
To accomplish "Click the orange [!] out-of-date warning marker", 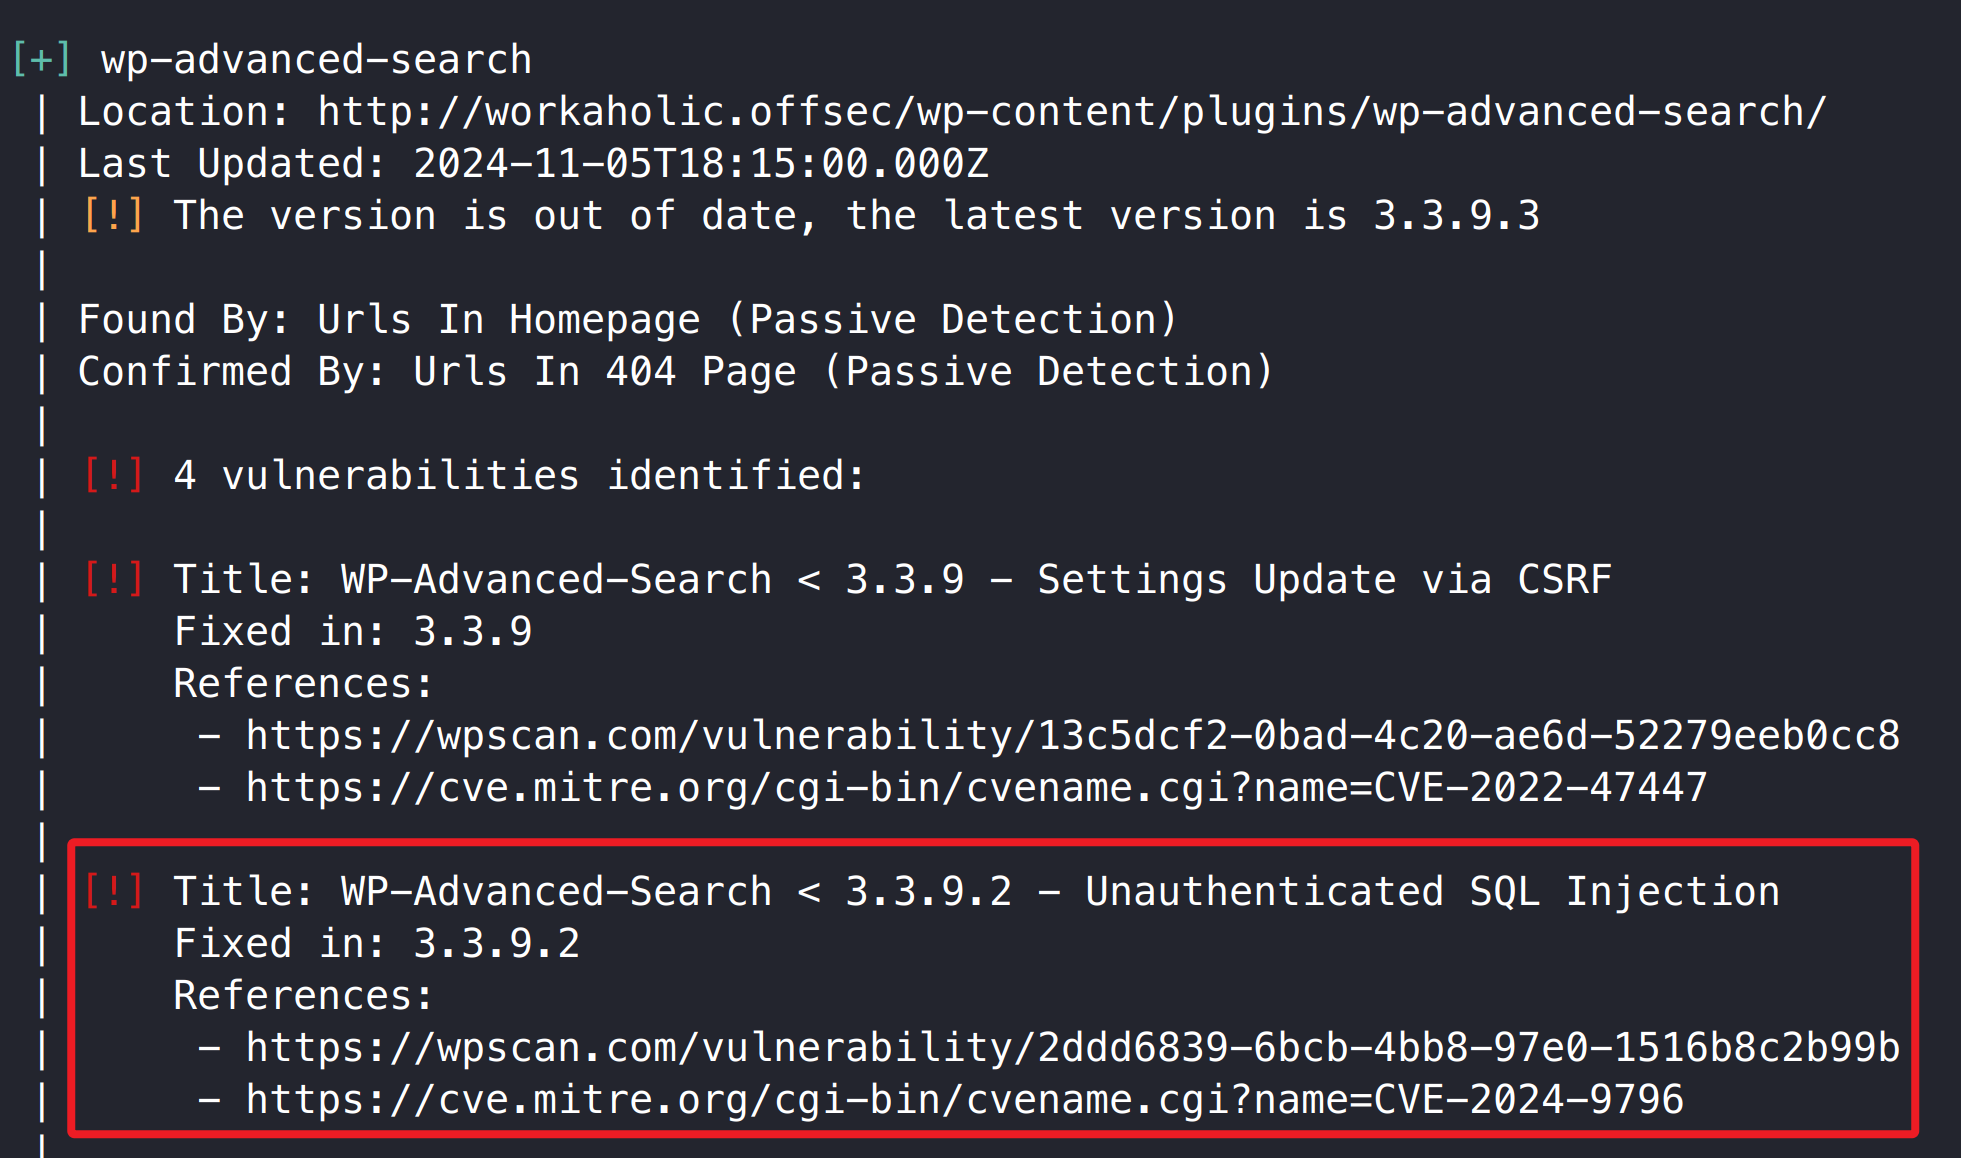I will (x=114, y=216).
